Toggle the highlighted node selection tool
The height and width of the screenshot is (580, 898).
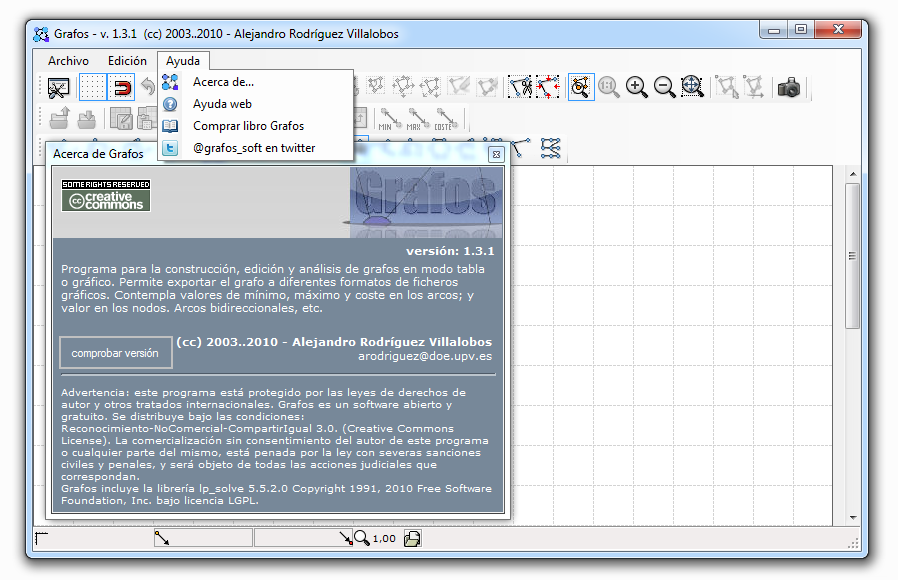pyautogui.click(x=579, y=87)
